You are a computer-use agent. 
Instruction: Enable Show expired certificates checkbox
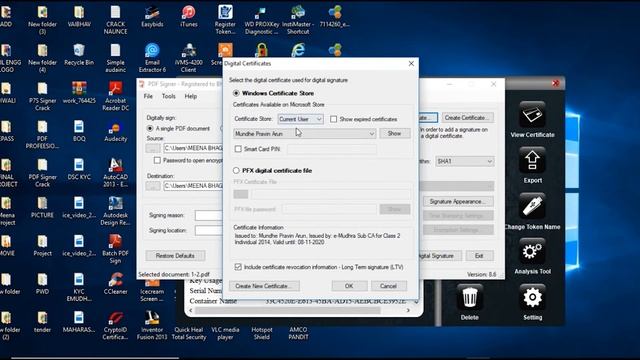[333, 119]
